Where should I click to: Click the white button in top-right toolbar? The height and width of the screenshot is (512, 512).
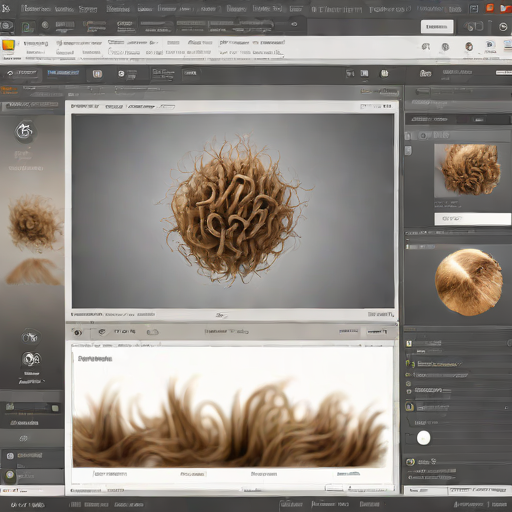pos(437,27)
